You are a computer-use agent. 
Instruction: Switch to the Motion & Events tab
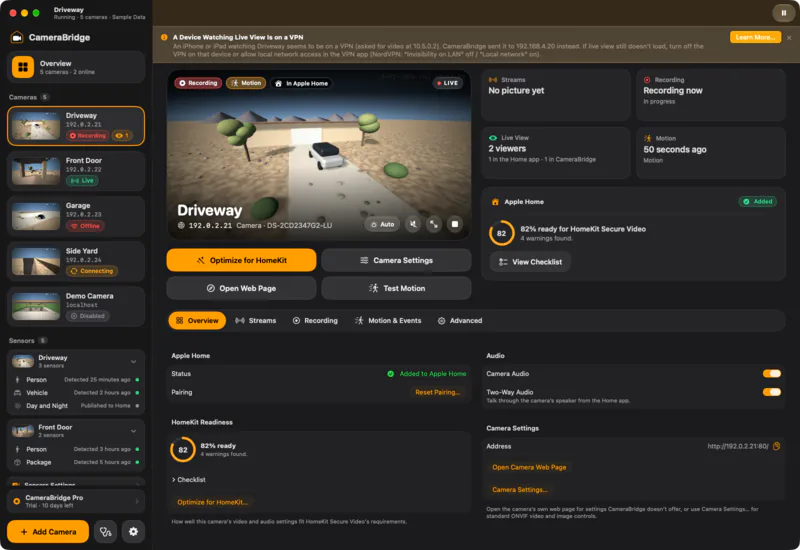tap(388, 320)
